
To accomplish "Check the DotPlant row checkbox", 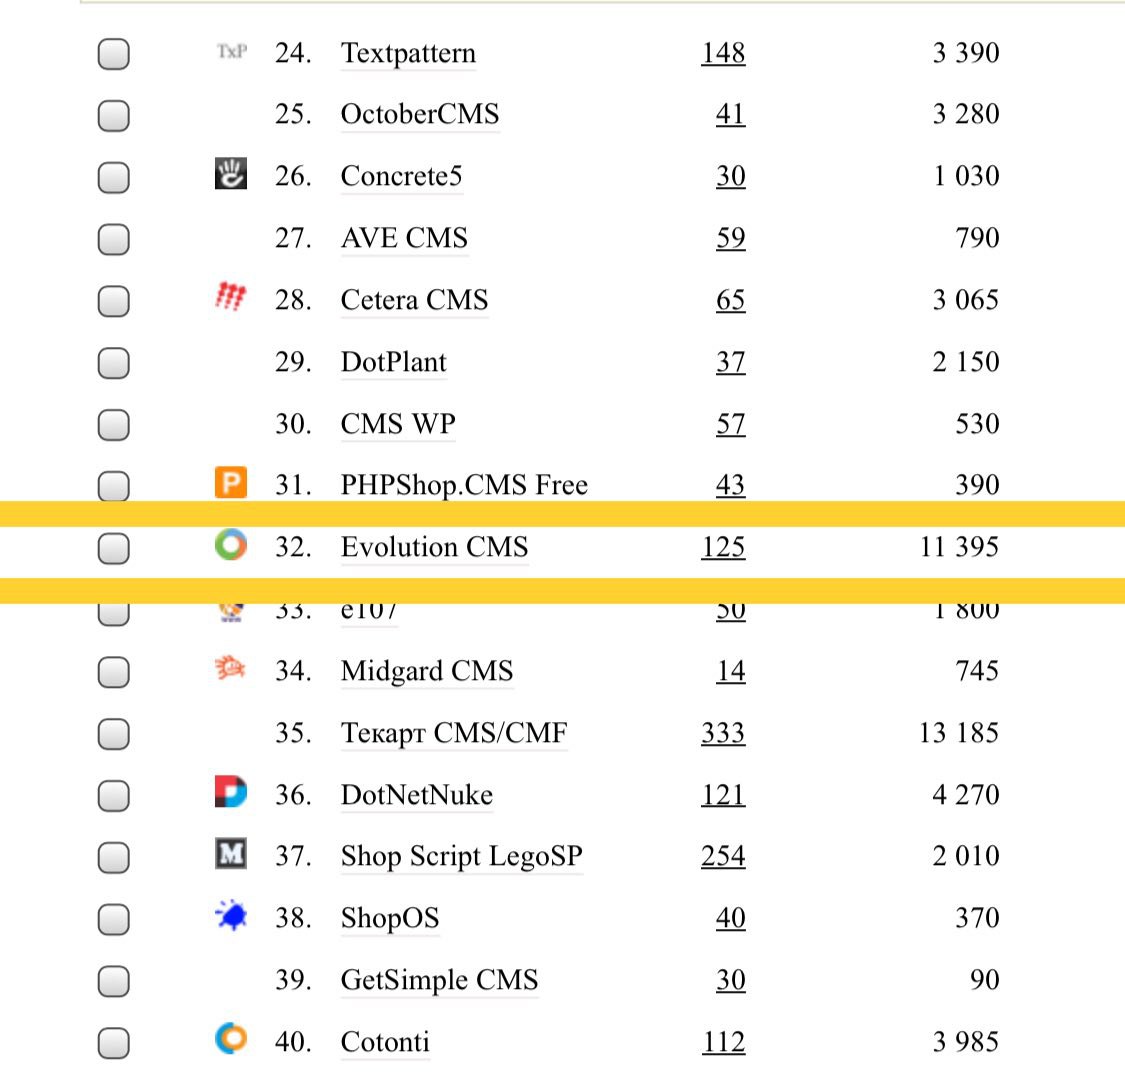I will click(113, 363).
